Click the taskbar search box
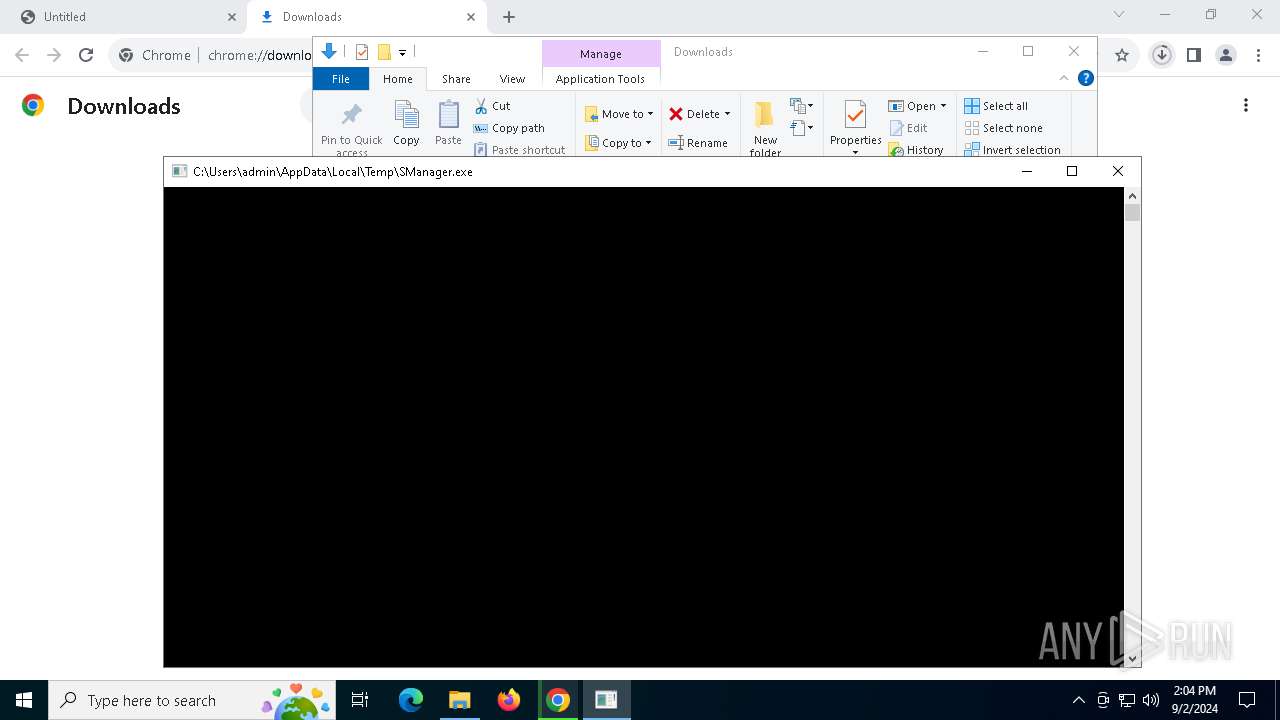1280x720 pixels. click(x=192, y=700)
